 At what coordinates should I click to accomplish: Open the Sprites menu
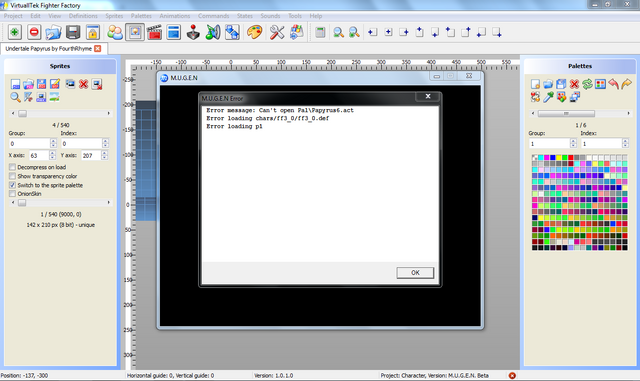coord(114,16)
